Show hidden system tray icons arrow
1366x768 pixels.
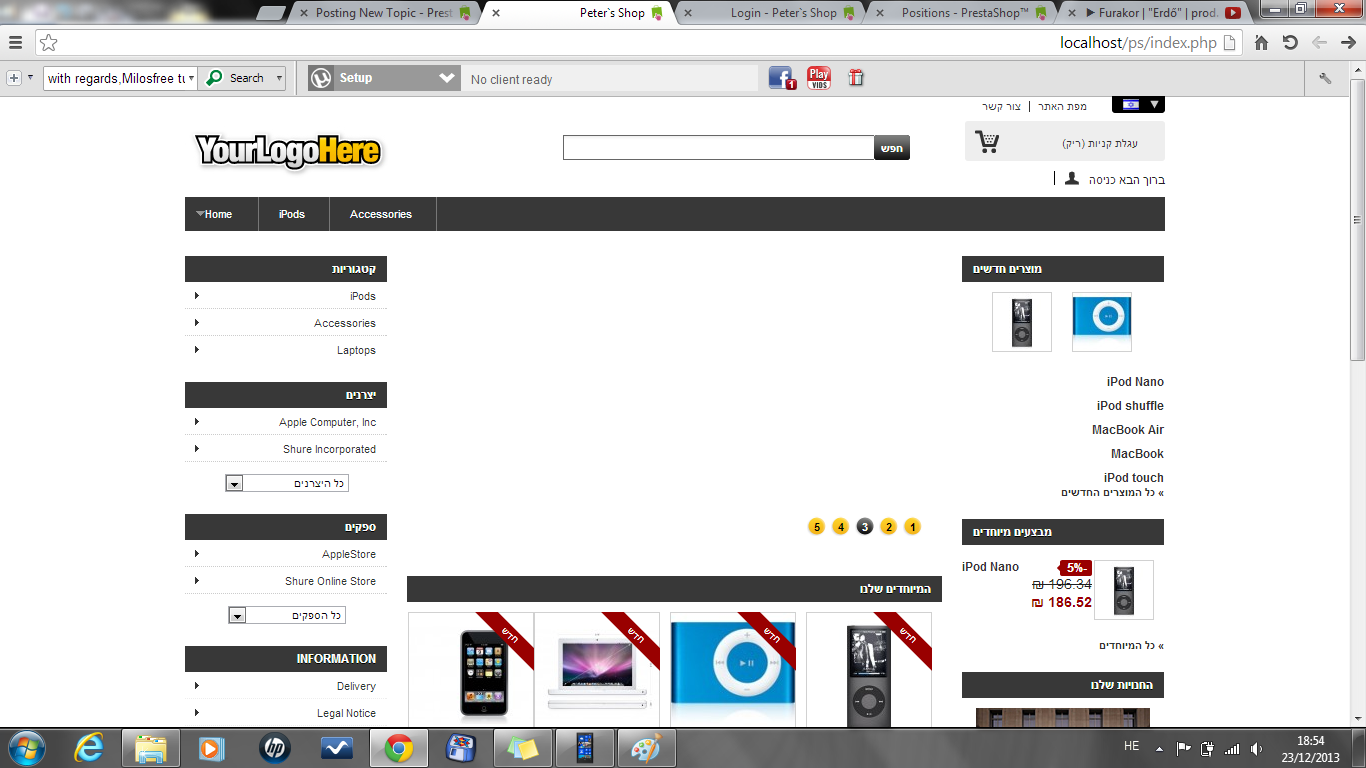coord(1159,748)
